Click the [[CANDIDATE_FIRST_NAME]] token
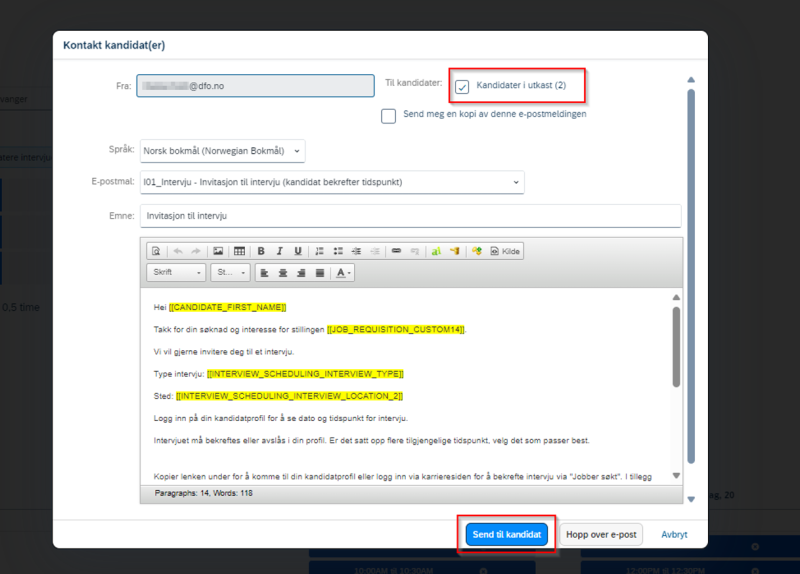This screenshot has height=574, width=800. [228, 307]
